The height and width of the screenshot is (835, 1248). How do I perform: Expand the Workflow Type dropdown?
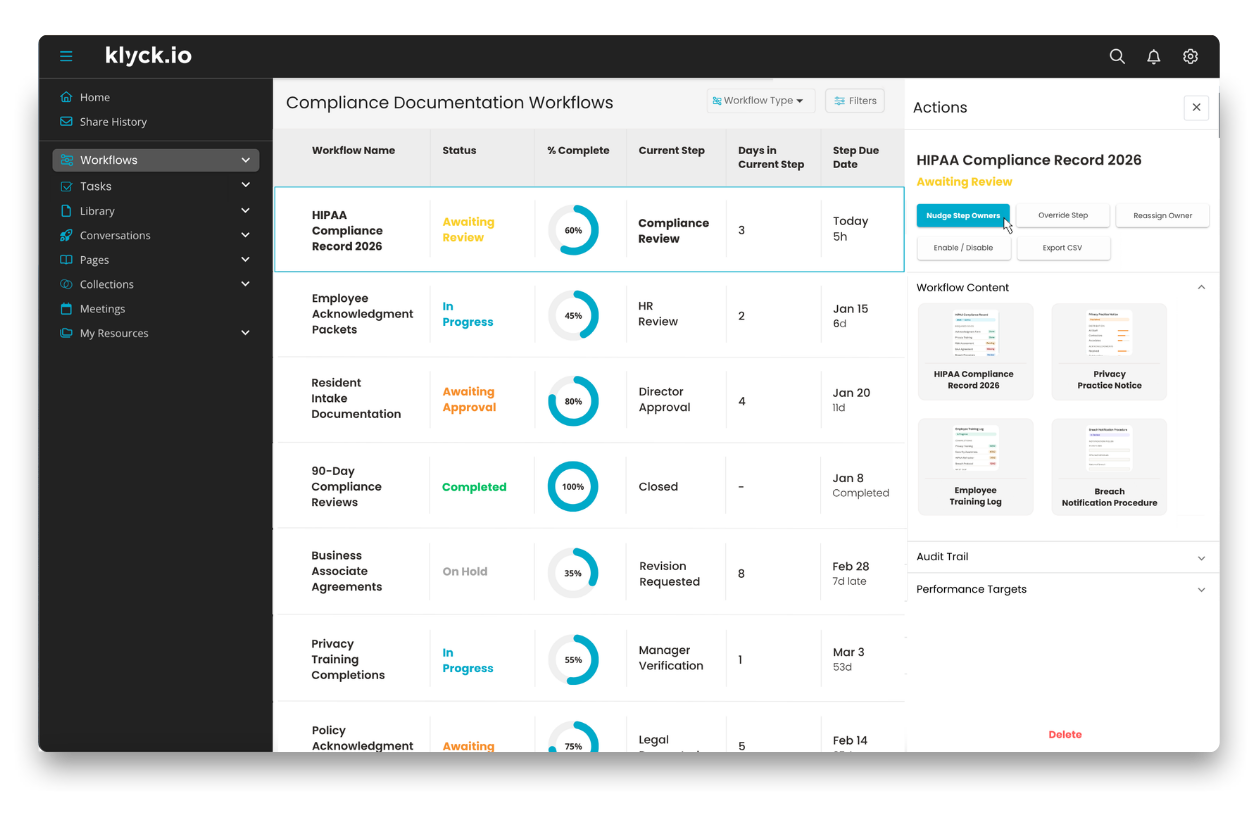(x=761, y=101)
